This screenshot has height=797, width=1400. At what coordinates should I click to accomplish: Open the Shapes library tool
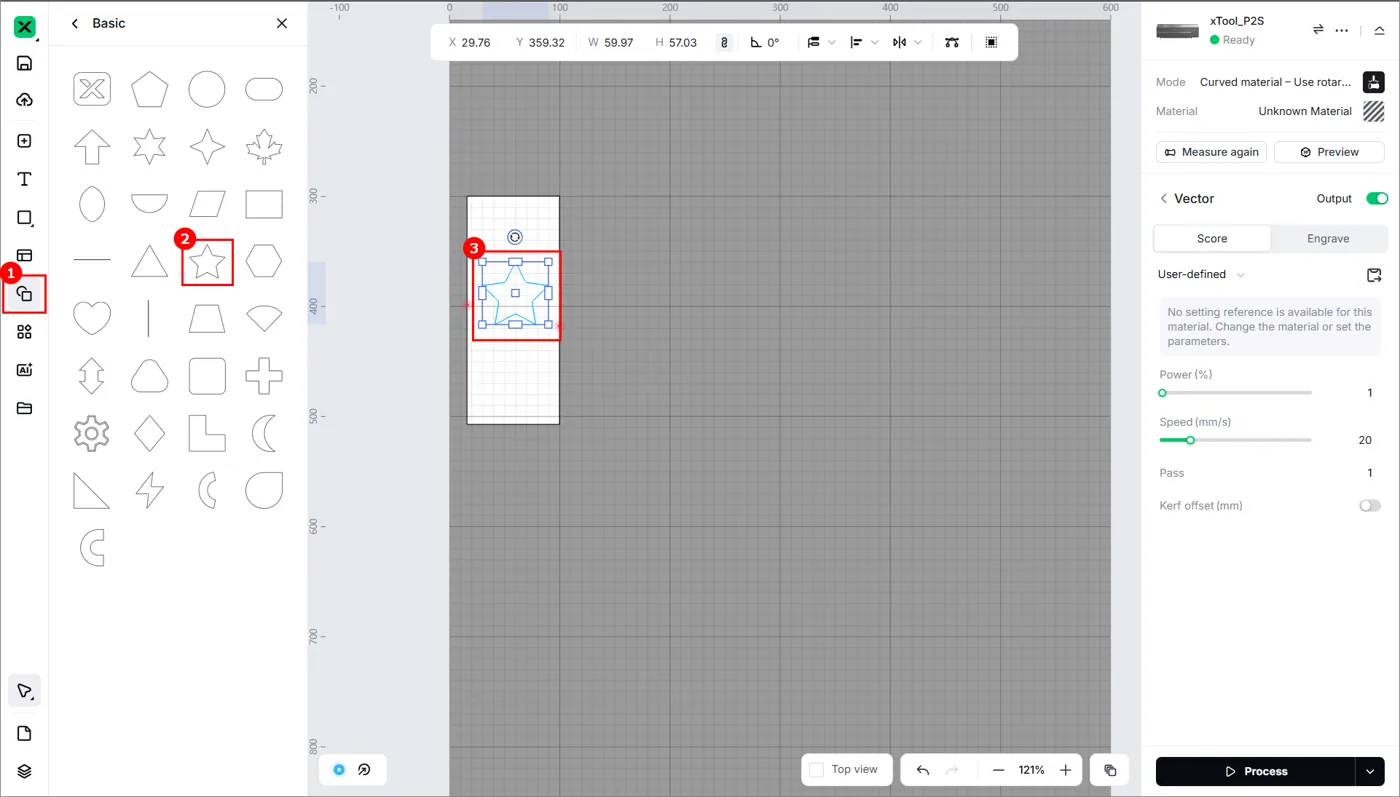(x=25, y=294)
